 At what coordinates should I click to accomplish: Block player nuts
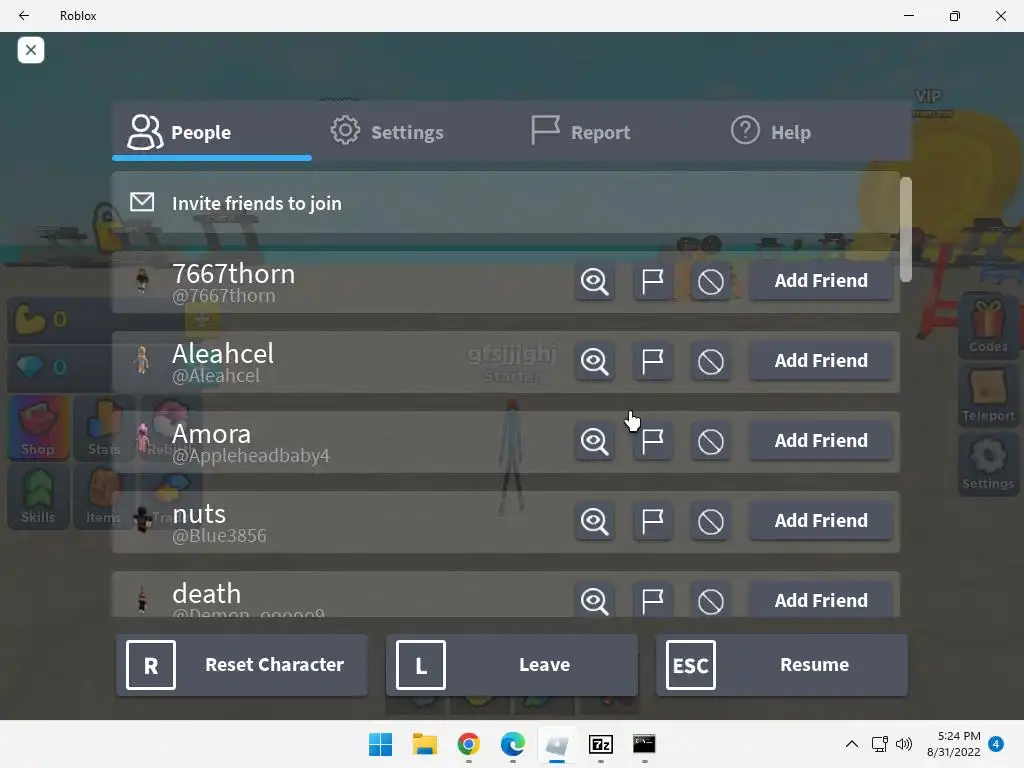coord(711,521)
